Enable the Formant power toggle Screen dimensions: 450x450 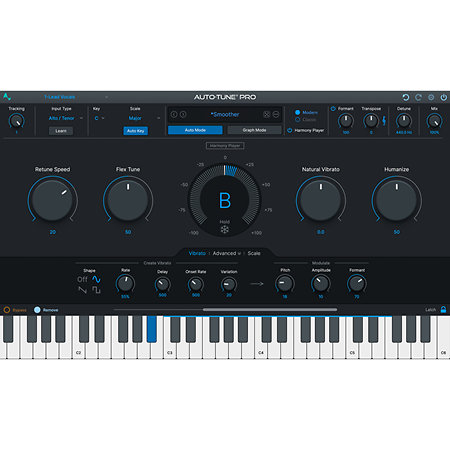point(333,109)
